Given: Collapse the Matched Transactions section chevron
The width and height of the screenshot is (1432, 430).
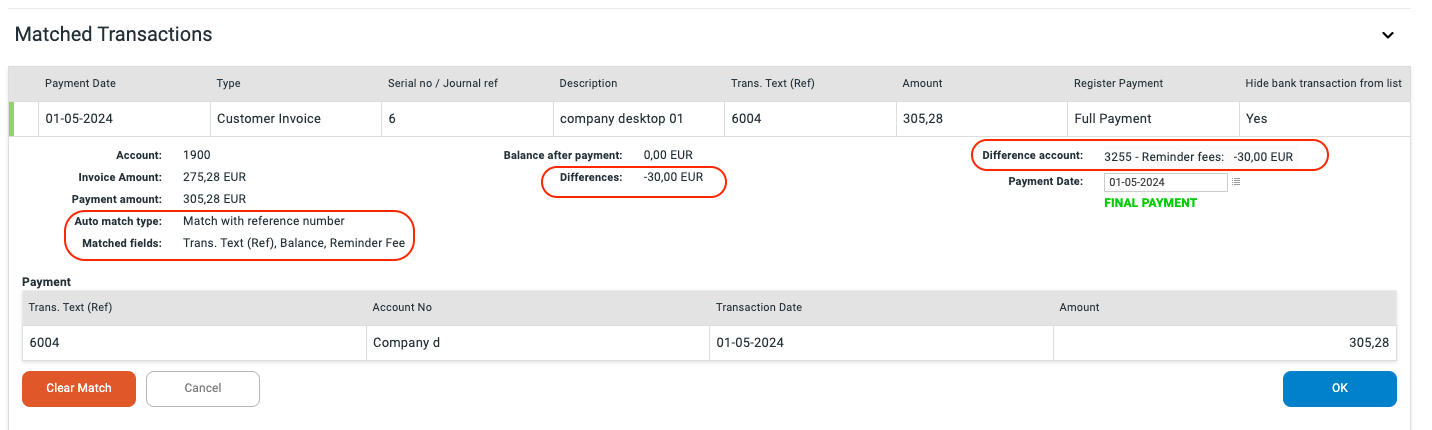Looking at the screenshot, I should pyautogui.click(x=1387, y=35).
